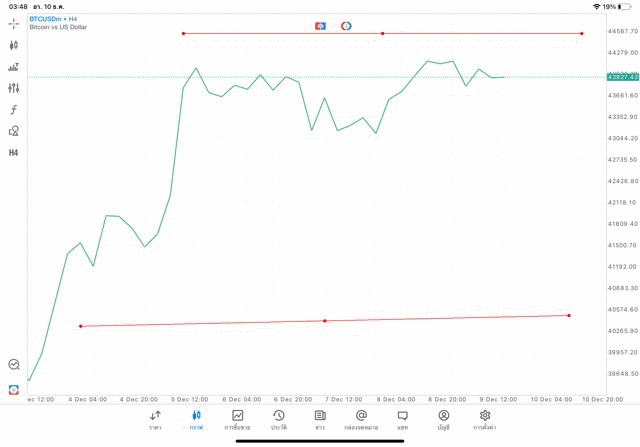Open the การตั้งค่า (Settings) tab
Image resolution: width=640 pixels, height=447 pixels.
coord(485,419)
